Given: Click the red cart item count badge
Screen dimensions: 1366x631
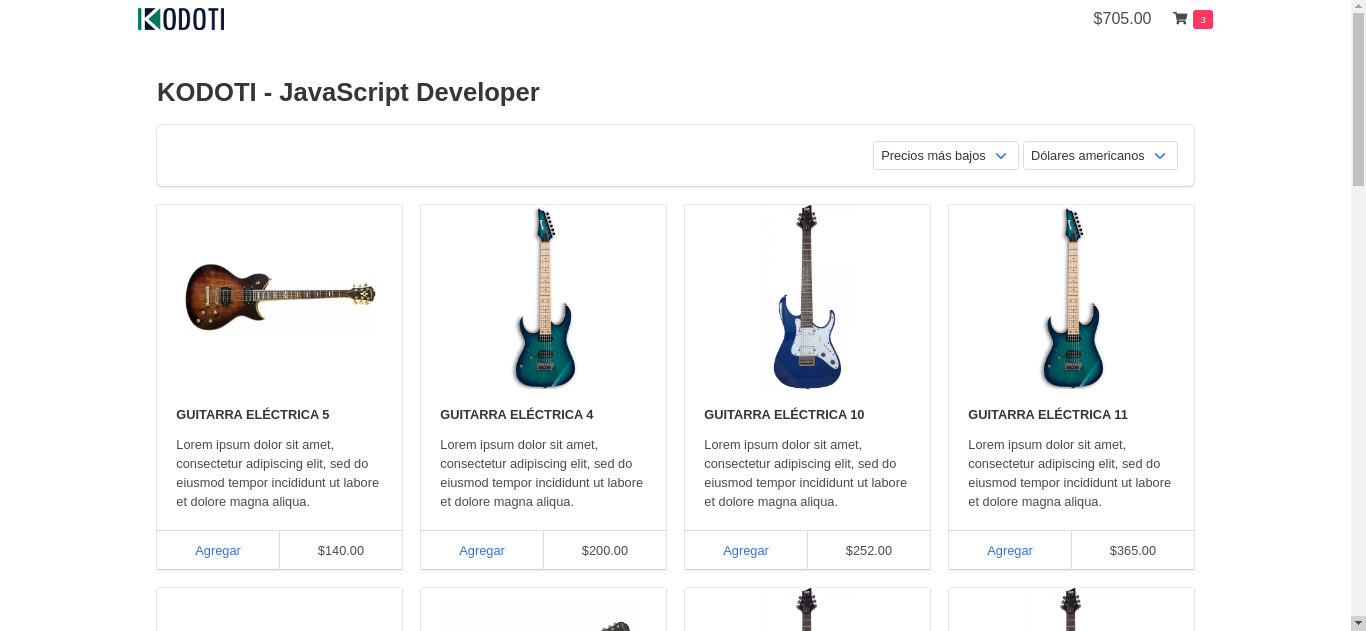Looking at the screenshot, I should [x=1205, y=19].
